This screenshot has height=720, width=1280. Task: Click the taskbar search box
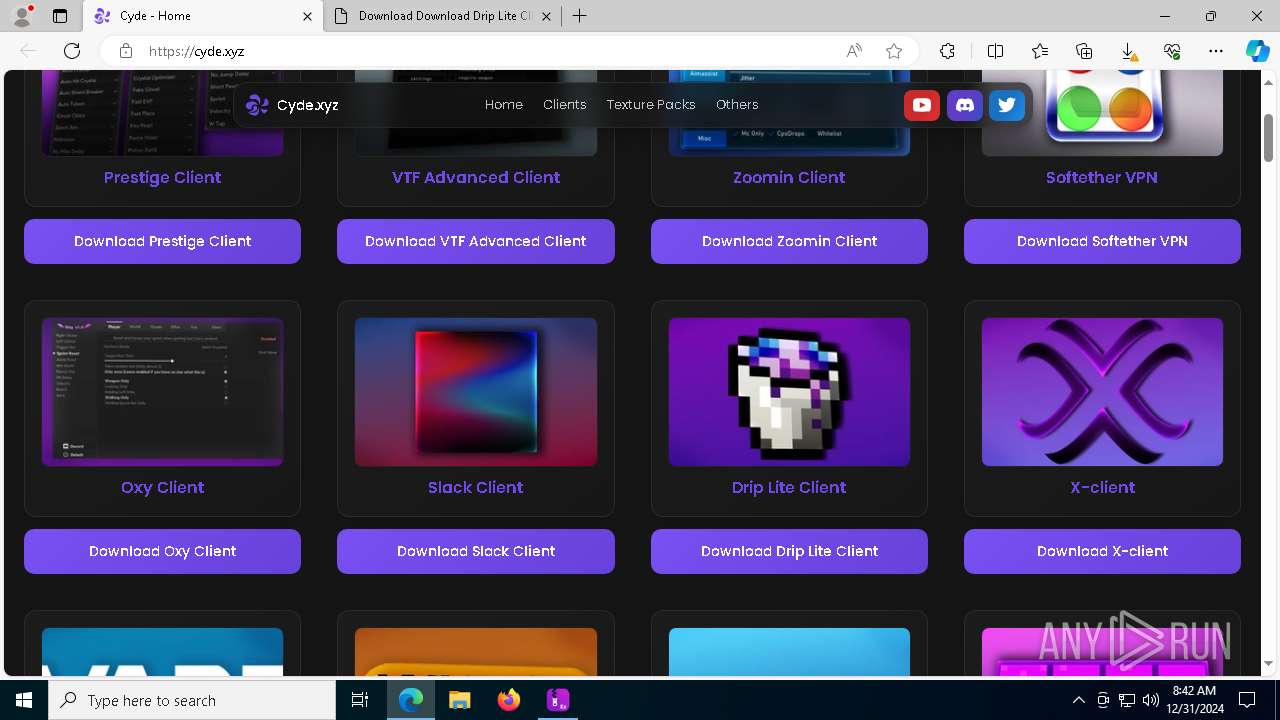(192, 700)
